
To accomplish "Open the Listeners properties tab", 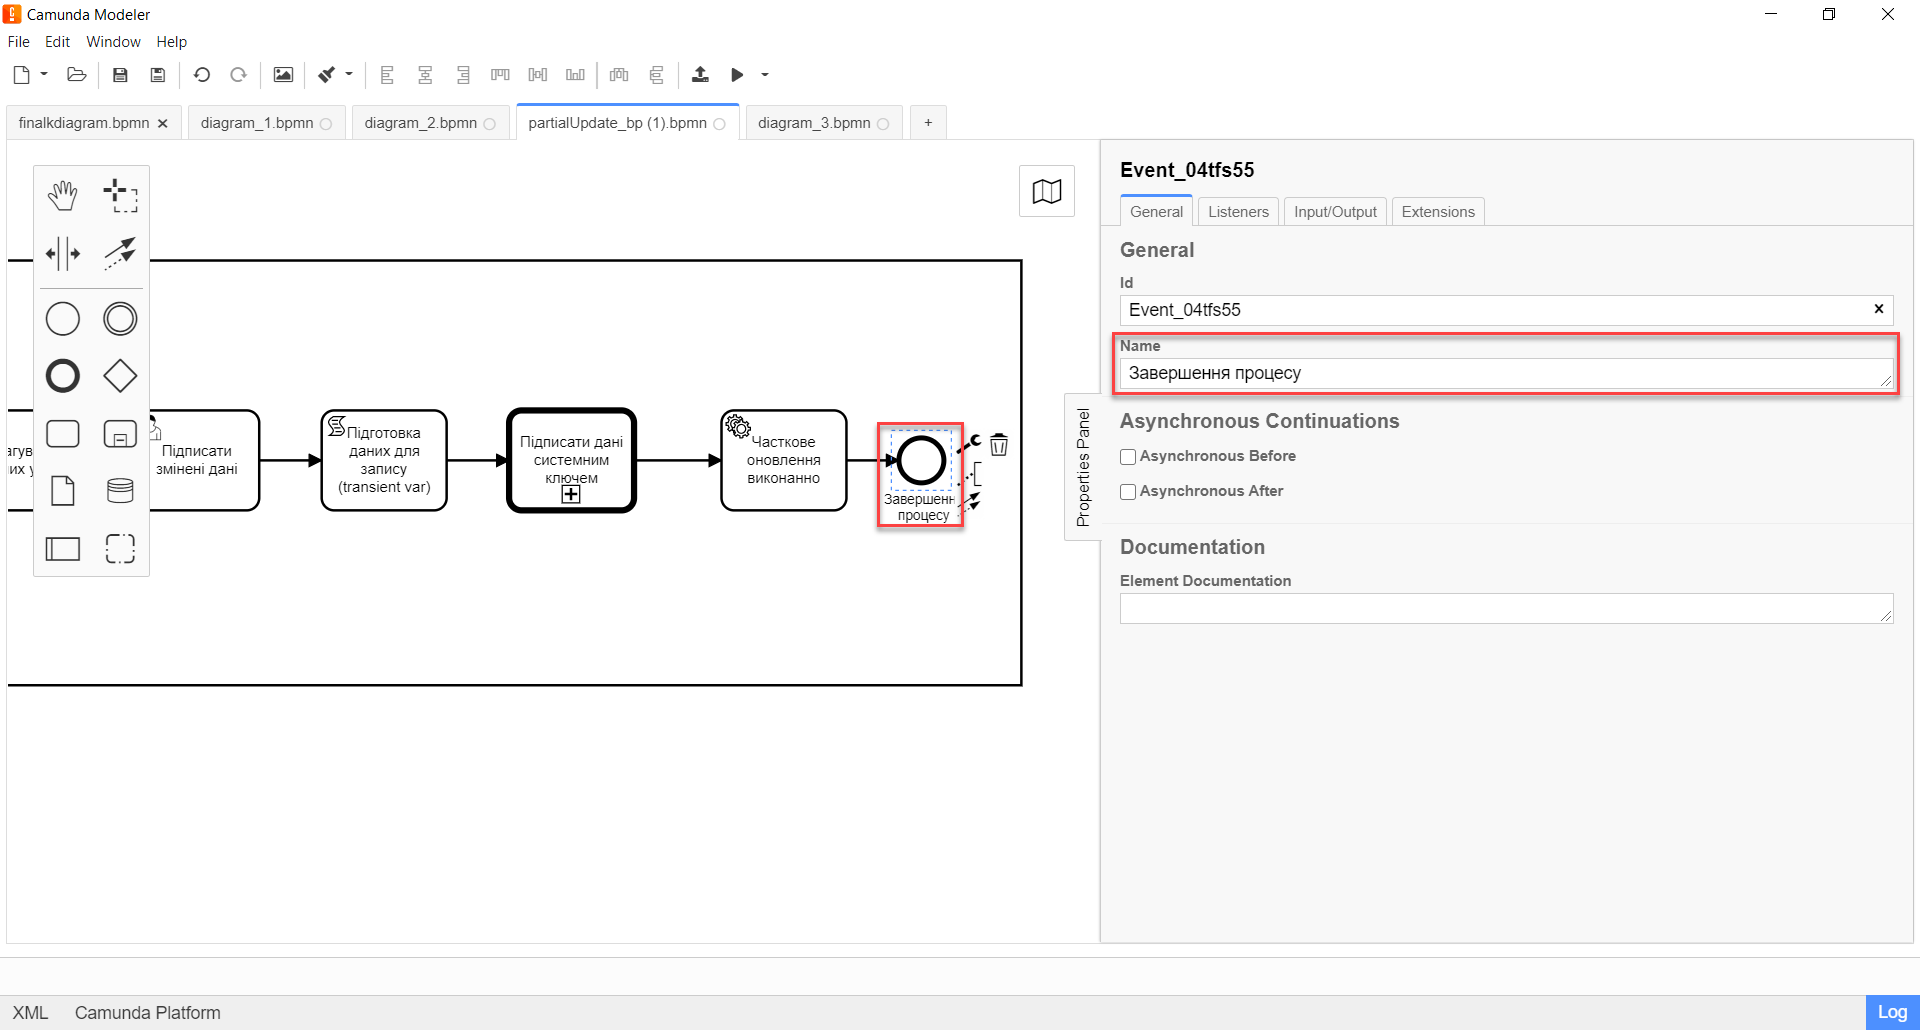I will (1238, 211).
